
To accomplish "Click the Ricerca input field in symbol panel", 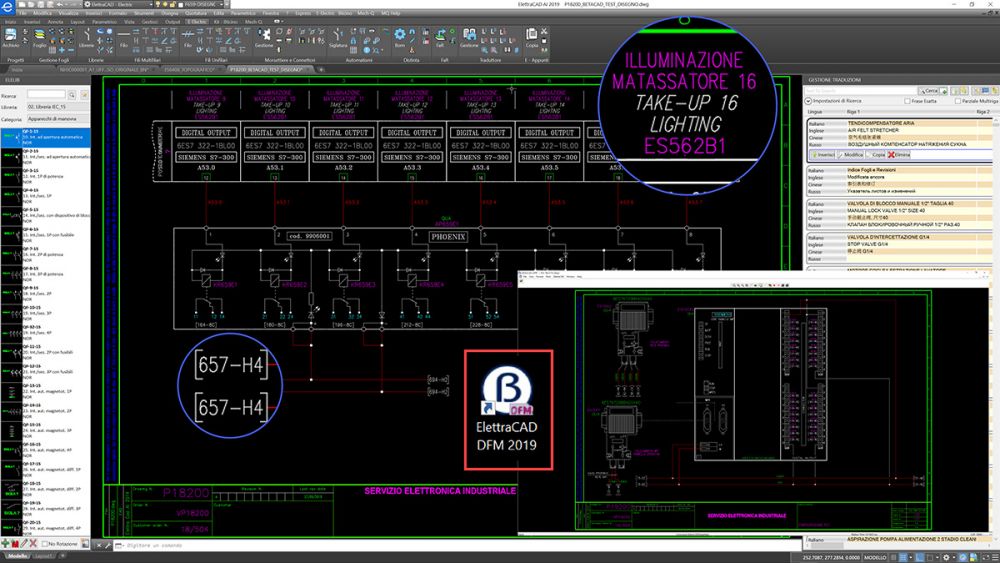I will point(46,95).
